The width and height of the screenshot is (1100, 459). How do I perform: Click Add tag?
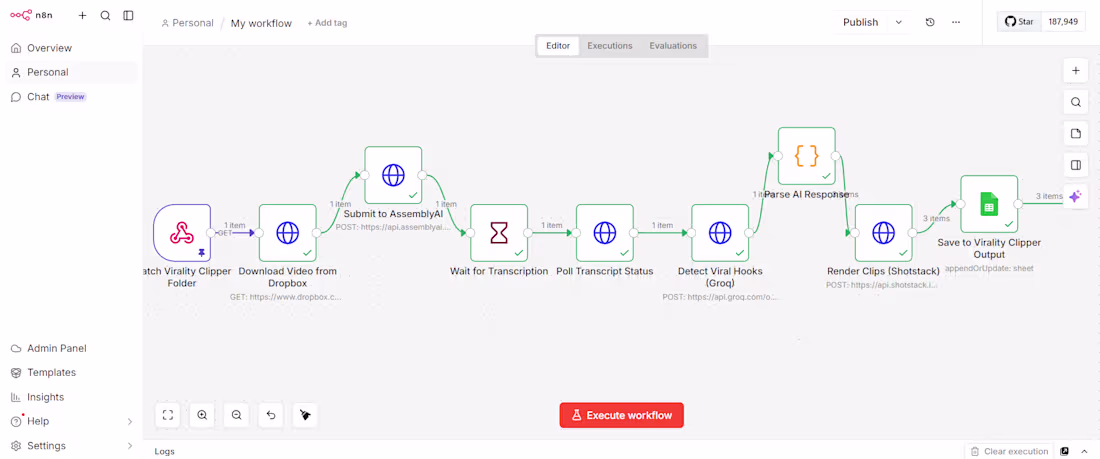[x=327, y=23]
